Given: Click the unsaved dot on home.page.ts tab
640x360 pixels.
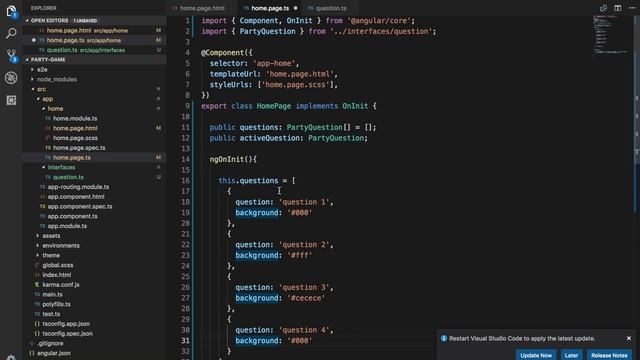Looking at the screenshot, I should point(296,8).
